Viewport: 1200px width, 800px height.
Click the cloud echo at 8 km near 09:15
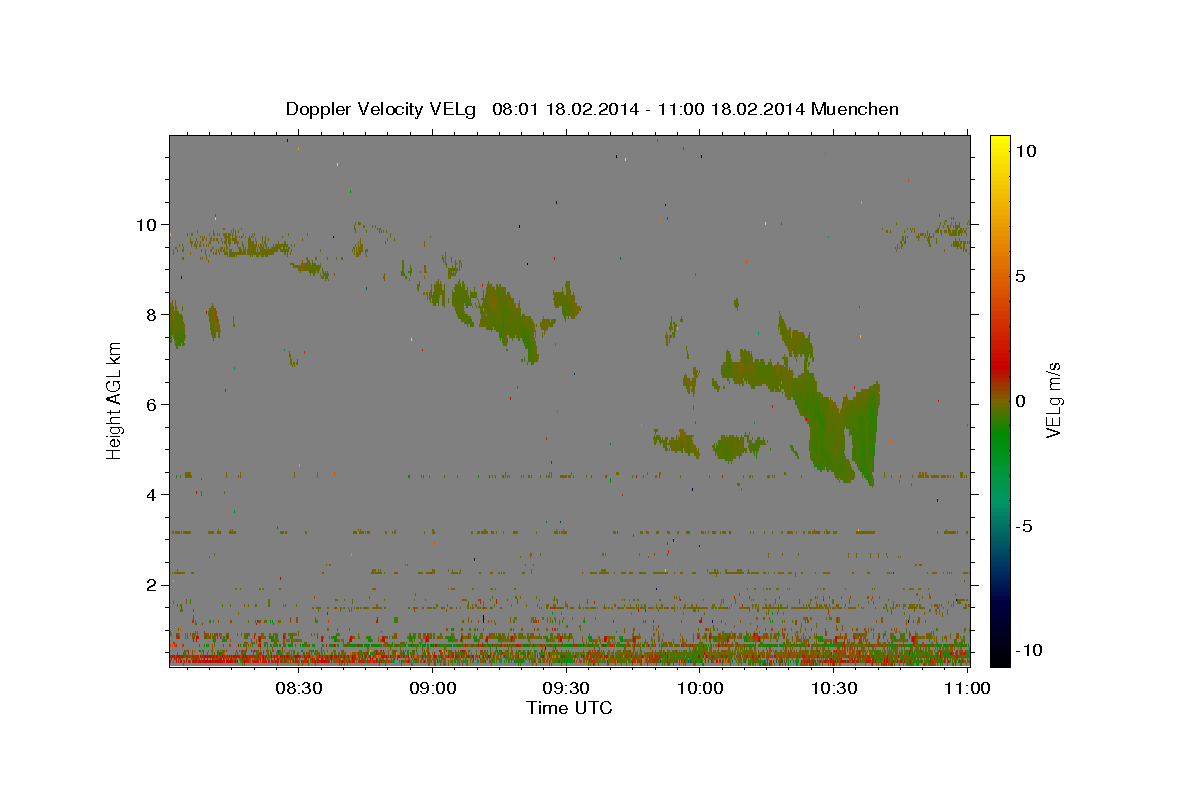(x=507, y=315)
